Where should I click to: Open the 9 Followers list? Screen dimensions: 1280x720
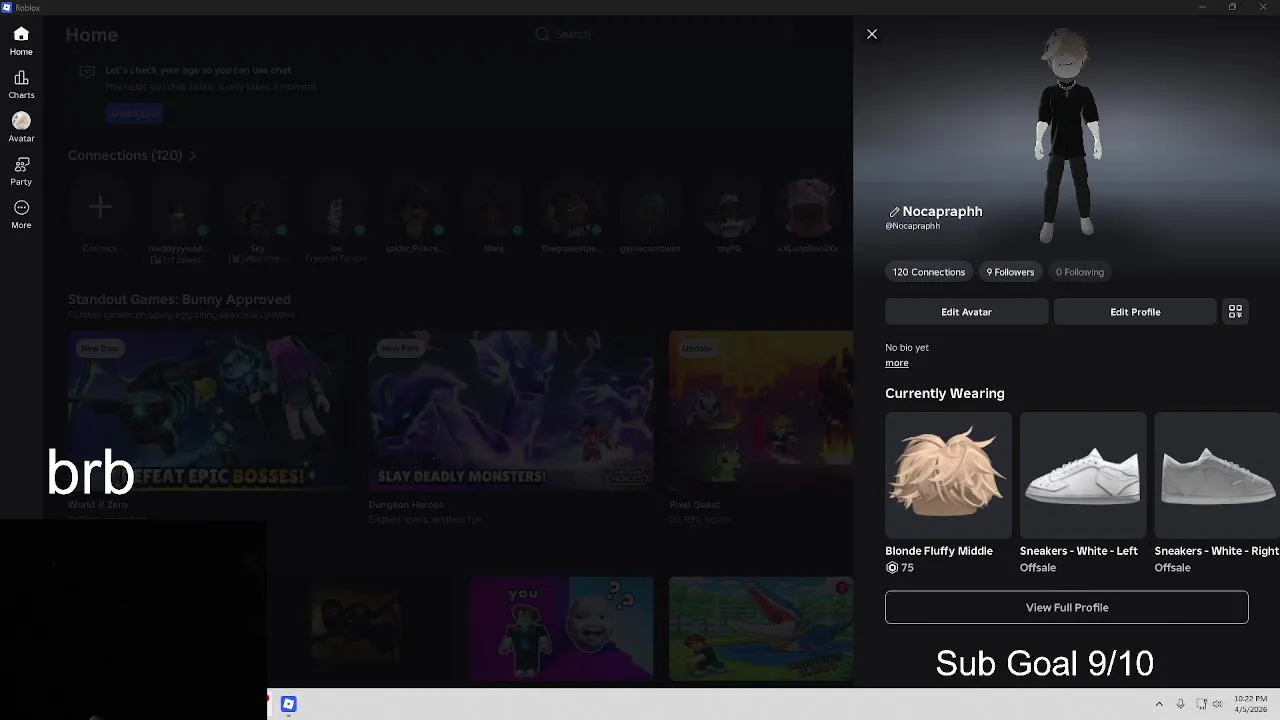tap(1010, 272)
